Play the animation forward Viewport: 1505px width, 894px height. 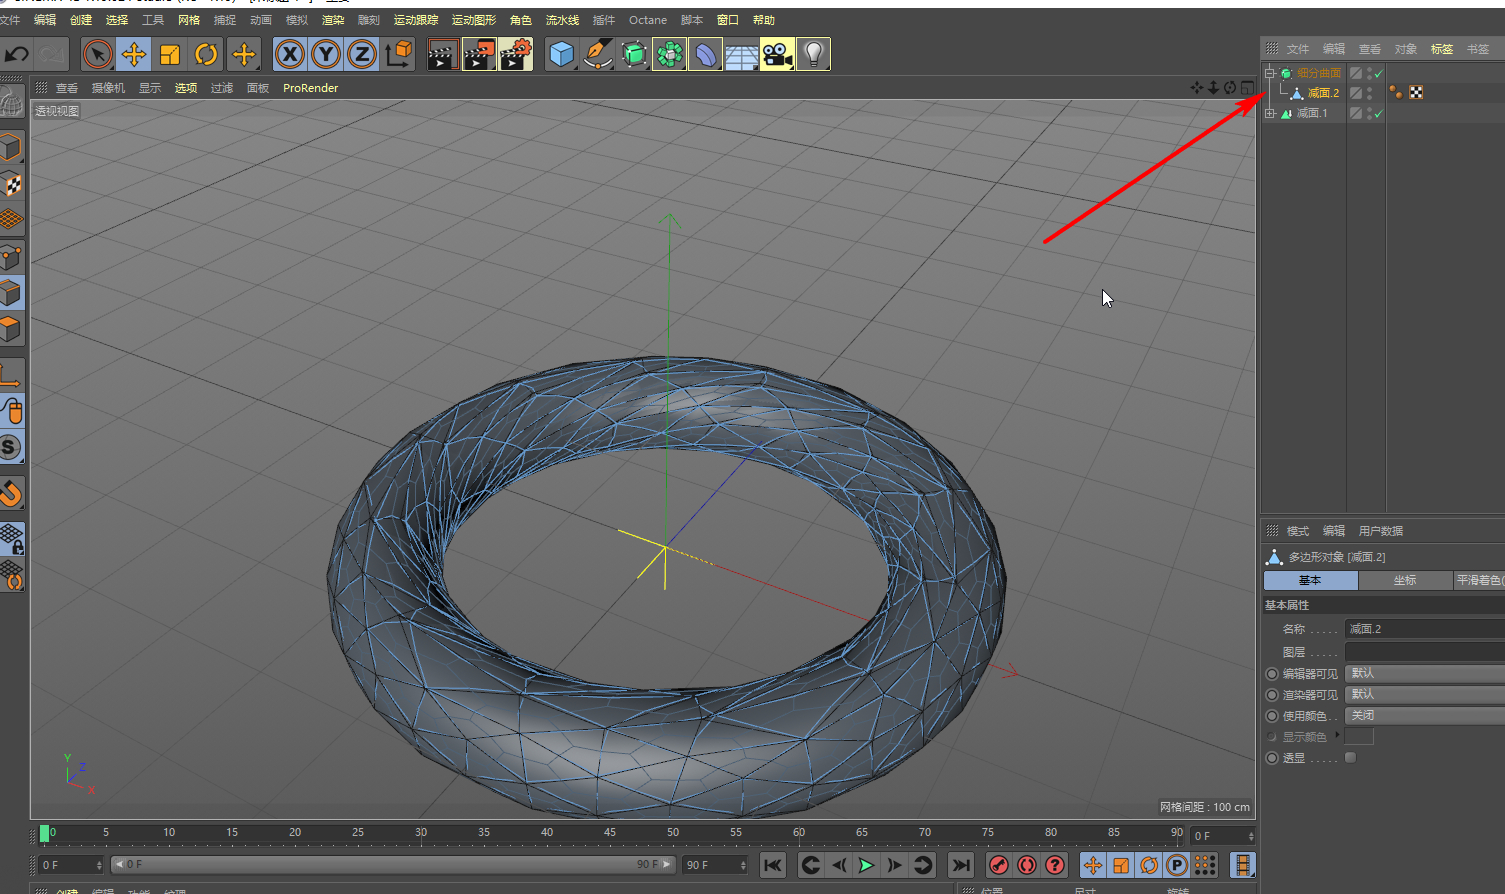pyautogui.click(x=866, y=865)
